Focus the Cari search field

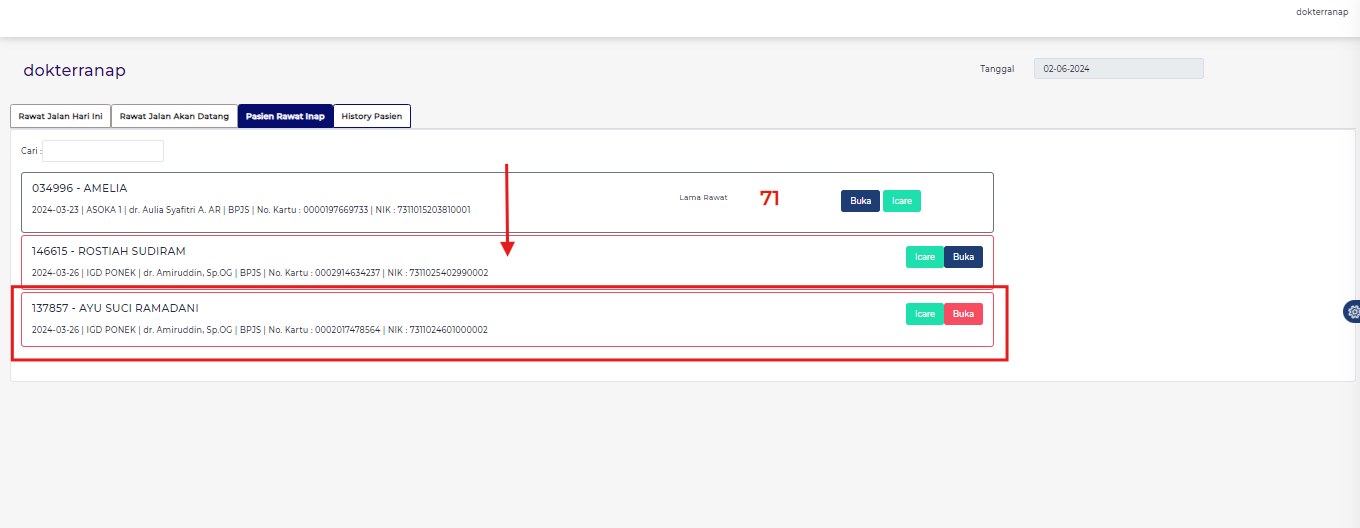(x=103, y=151)
